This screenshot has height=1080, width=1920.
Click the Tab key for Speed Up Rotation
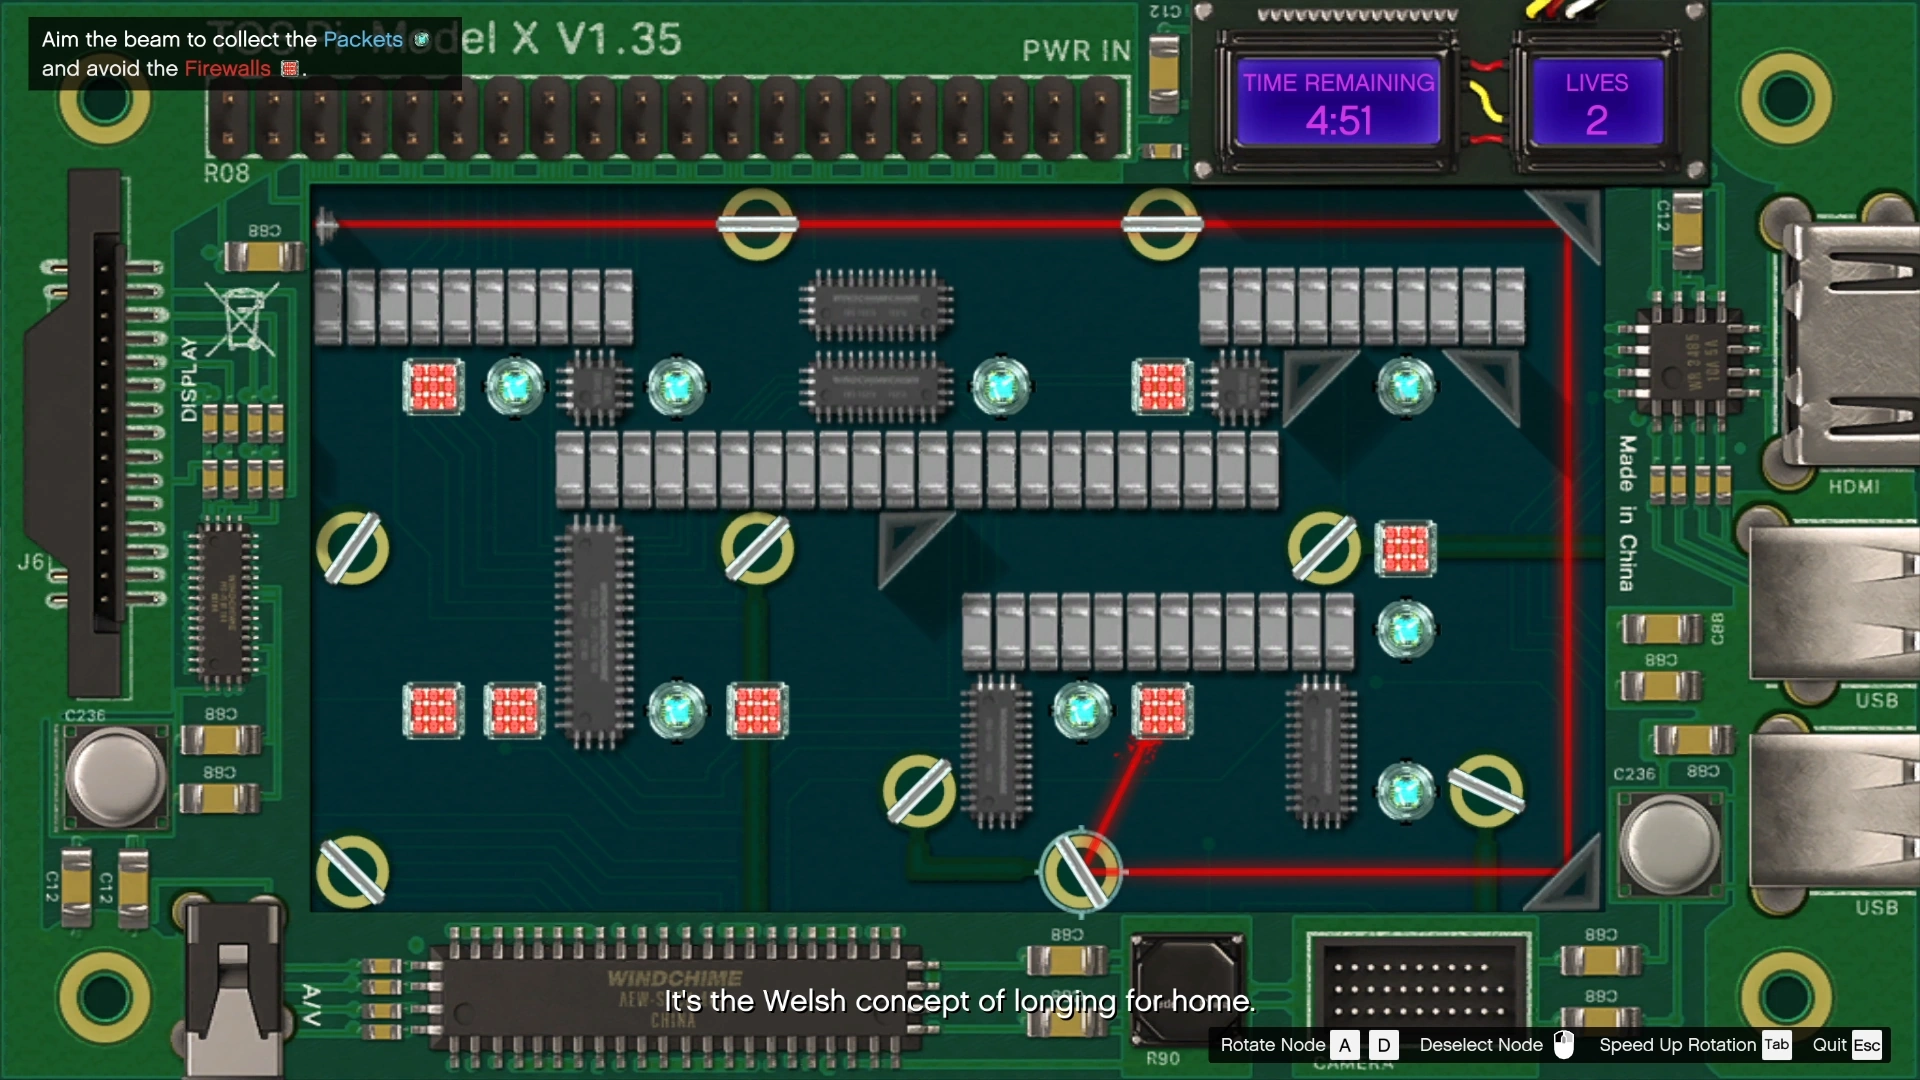[1776, 1044]
